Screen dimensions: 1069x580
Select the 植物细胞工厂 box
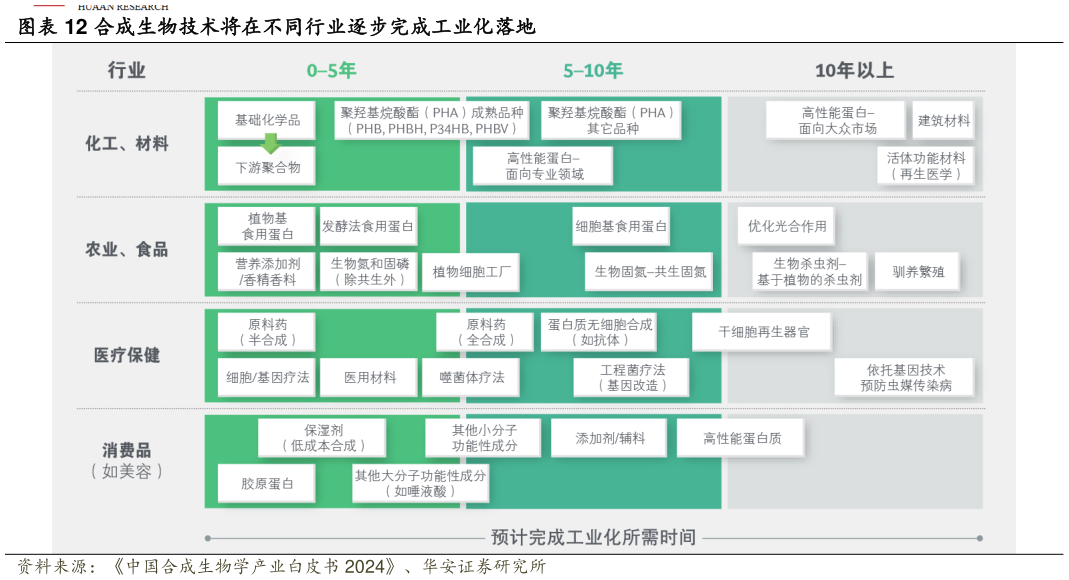click(470, 272)
